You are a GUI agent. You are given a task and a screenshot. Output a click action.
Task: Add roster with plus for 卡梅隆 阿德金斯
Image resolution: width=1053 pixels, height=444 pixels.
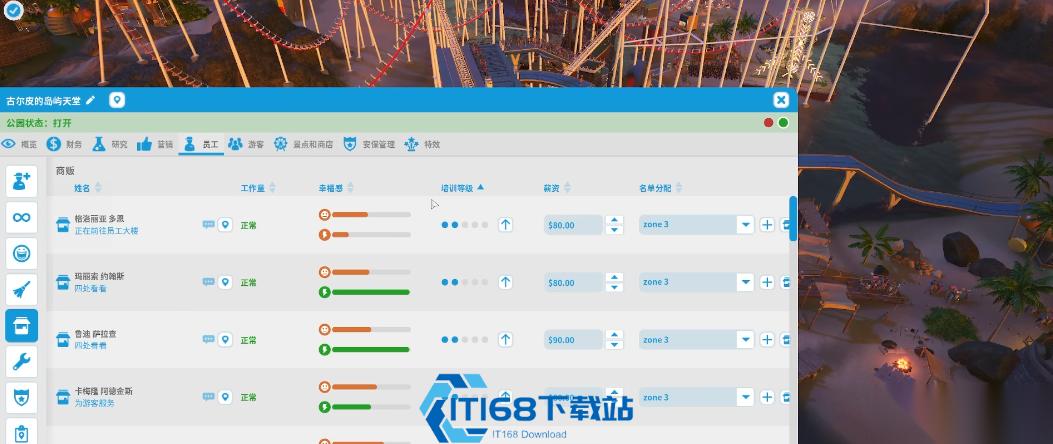tap(767, 398)
